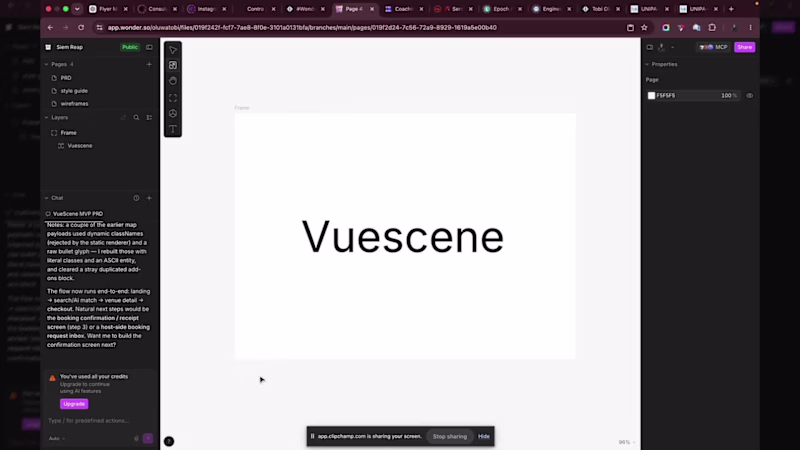This screenshot has width=800, height=450.
Task: Stop sharing the screen
Action: (449, 436)
